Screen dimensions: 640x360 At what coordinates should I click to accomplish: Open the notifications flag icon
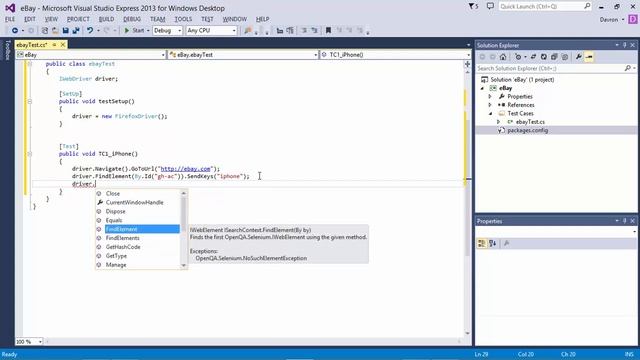tap(473, 7)
